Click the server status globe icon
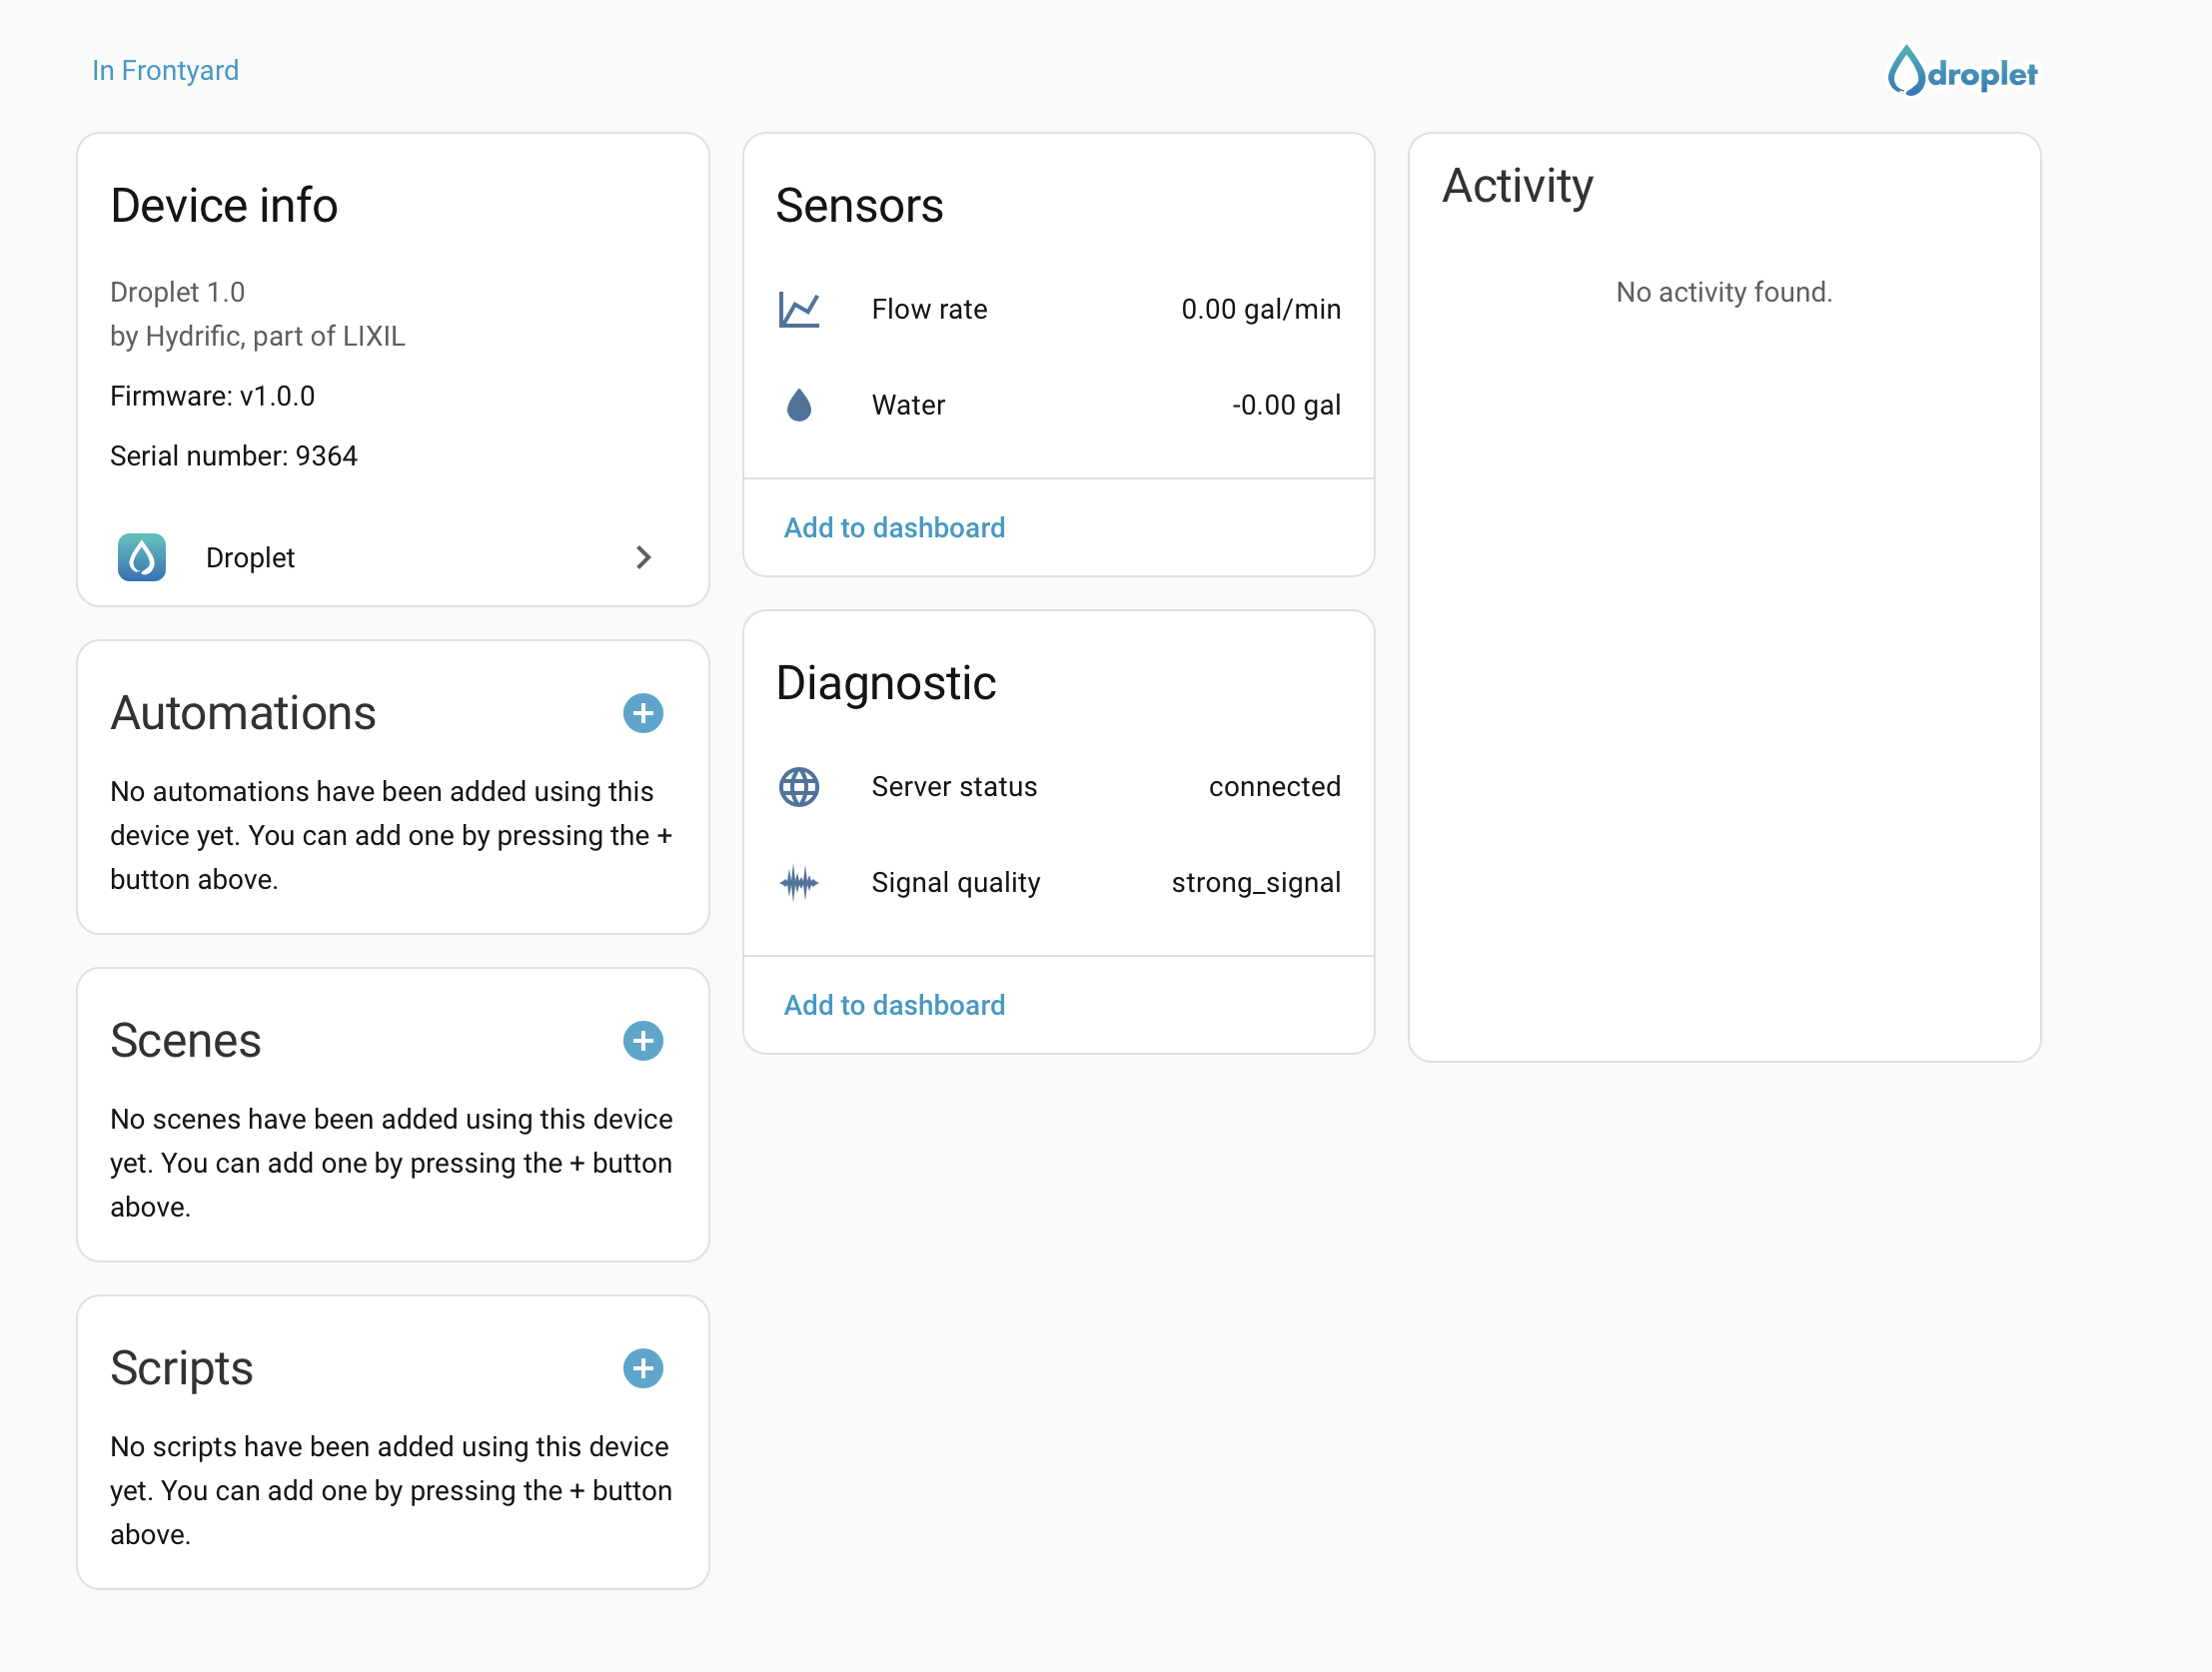This screenshot has height=1672, width=2212. (799, 787)
